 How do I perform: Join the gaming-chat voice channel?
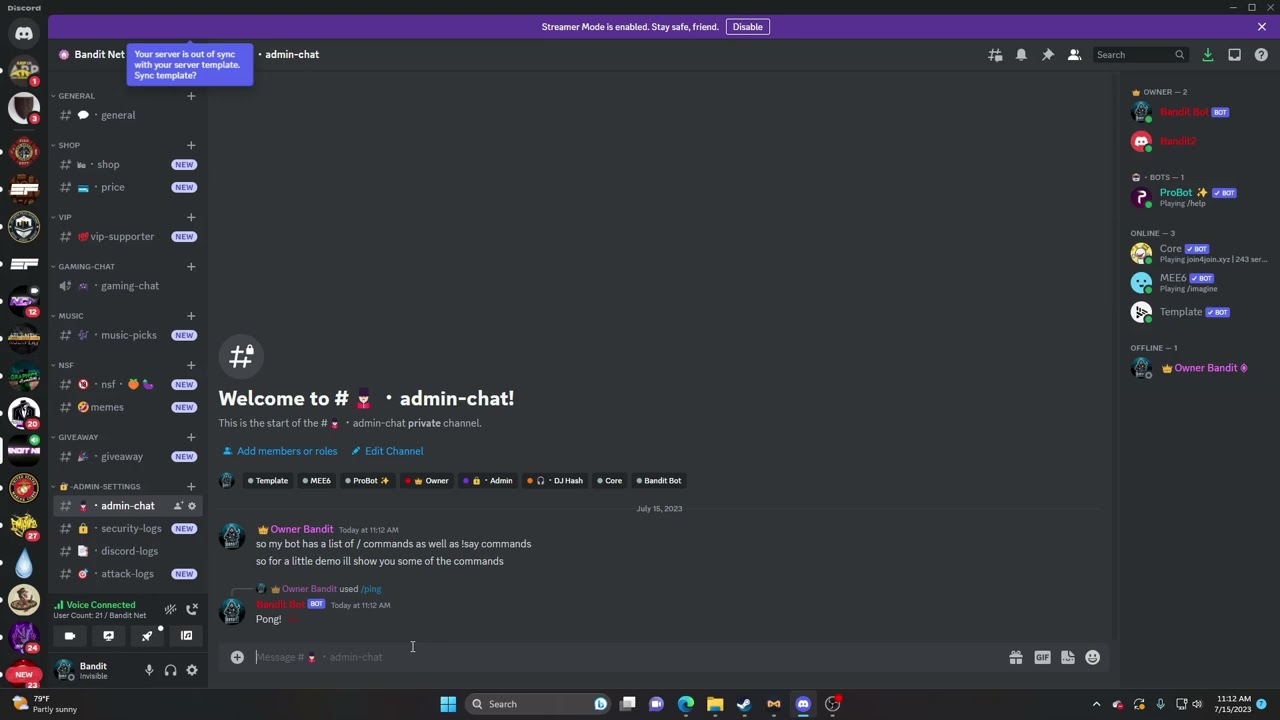[128, 286]
